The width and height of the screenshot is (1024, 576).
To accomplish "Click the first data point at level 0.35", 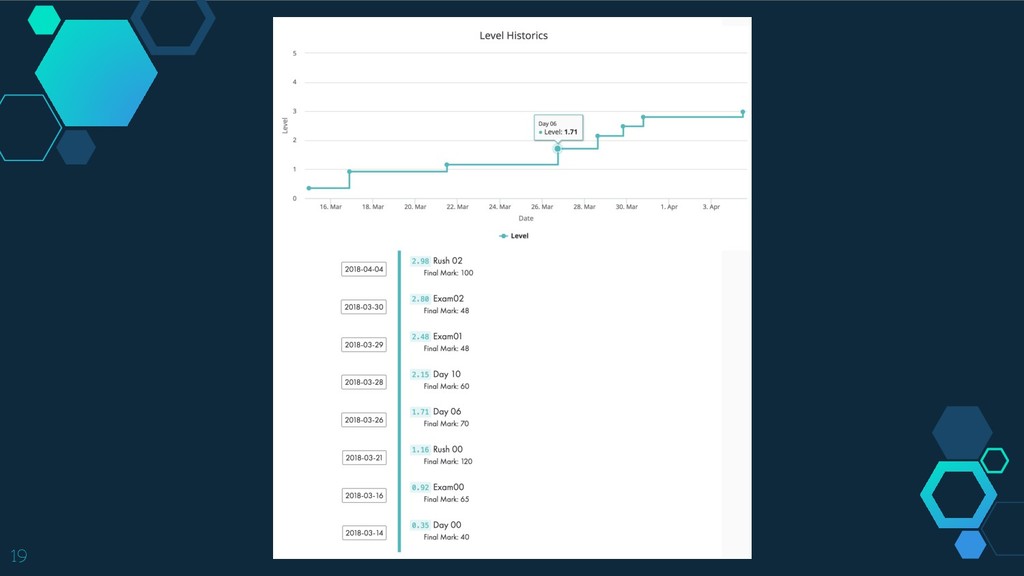I will tap(309, 188).
